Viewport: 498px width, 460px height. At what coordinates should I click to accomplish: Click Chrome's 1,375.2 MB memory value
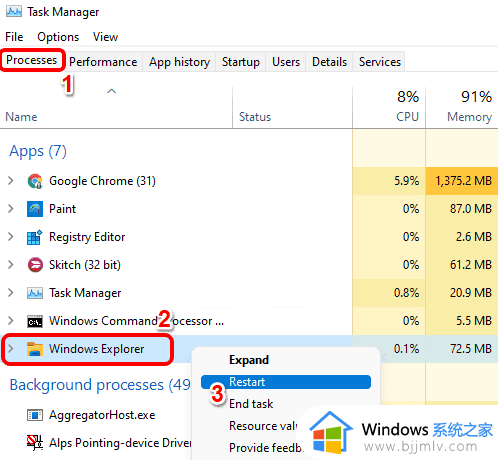tap(463, 181)
